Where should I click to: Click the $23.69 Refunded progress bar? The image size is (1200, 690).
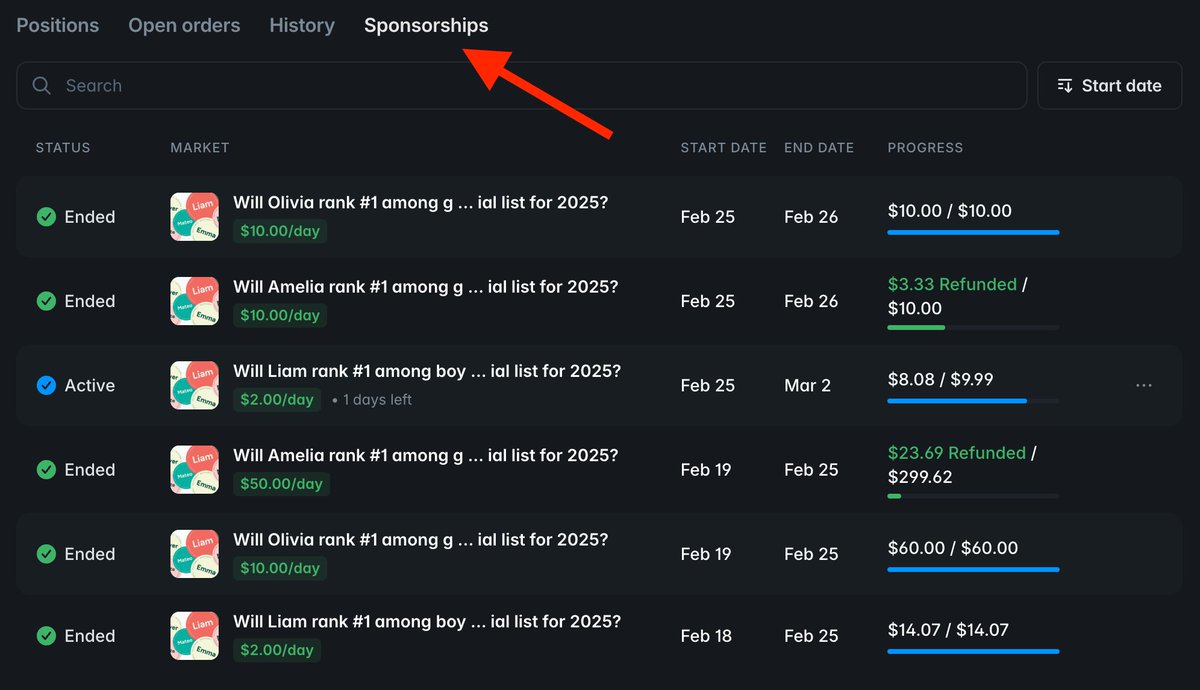pos(972,496)
